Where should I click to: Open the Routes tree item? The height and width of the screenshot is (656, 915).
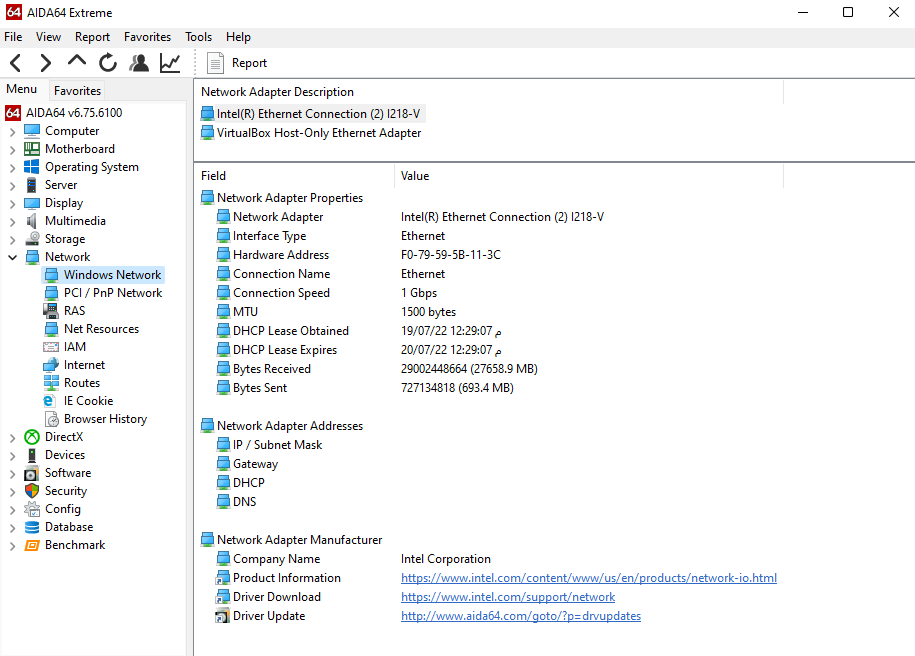click(82, 383)
